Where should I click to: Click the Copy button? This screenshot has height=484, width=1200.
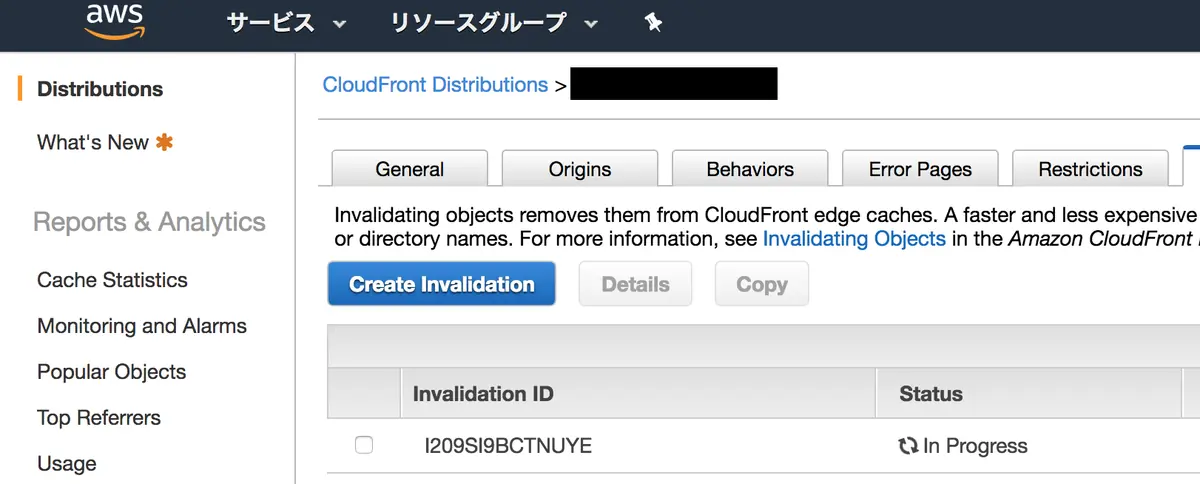762,284
